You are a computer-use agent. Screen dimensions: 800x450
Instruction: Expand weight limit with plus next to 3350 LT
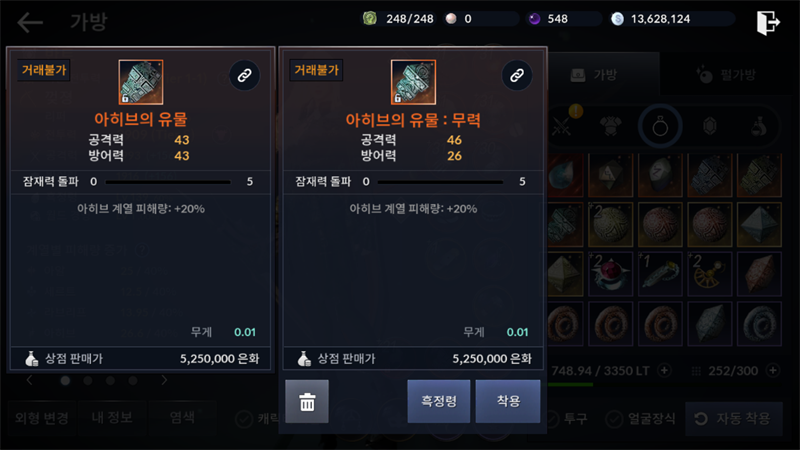(x=664, y=370)
